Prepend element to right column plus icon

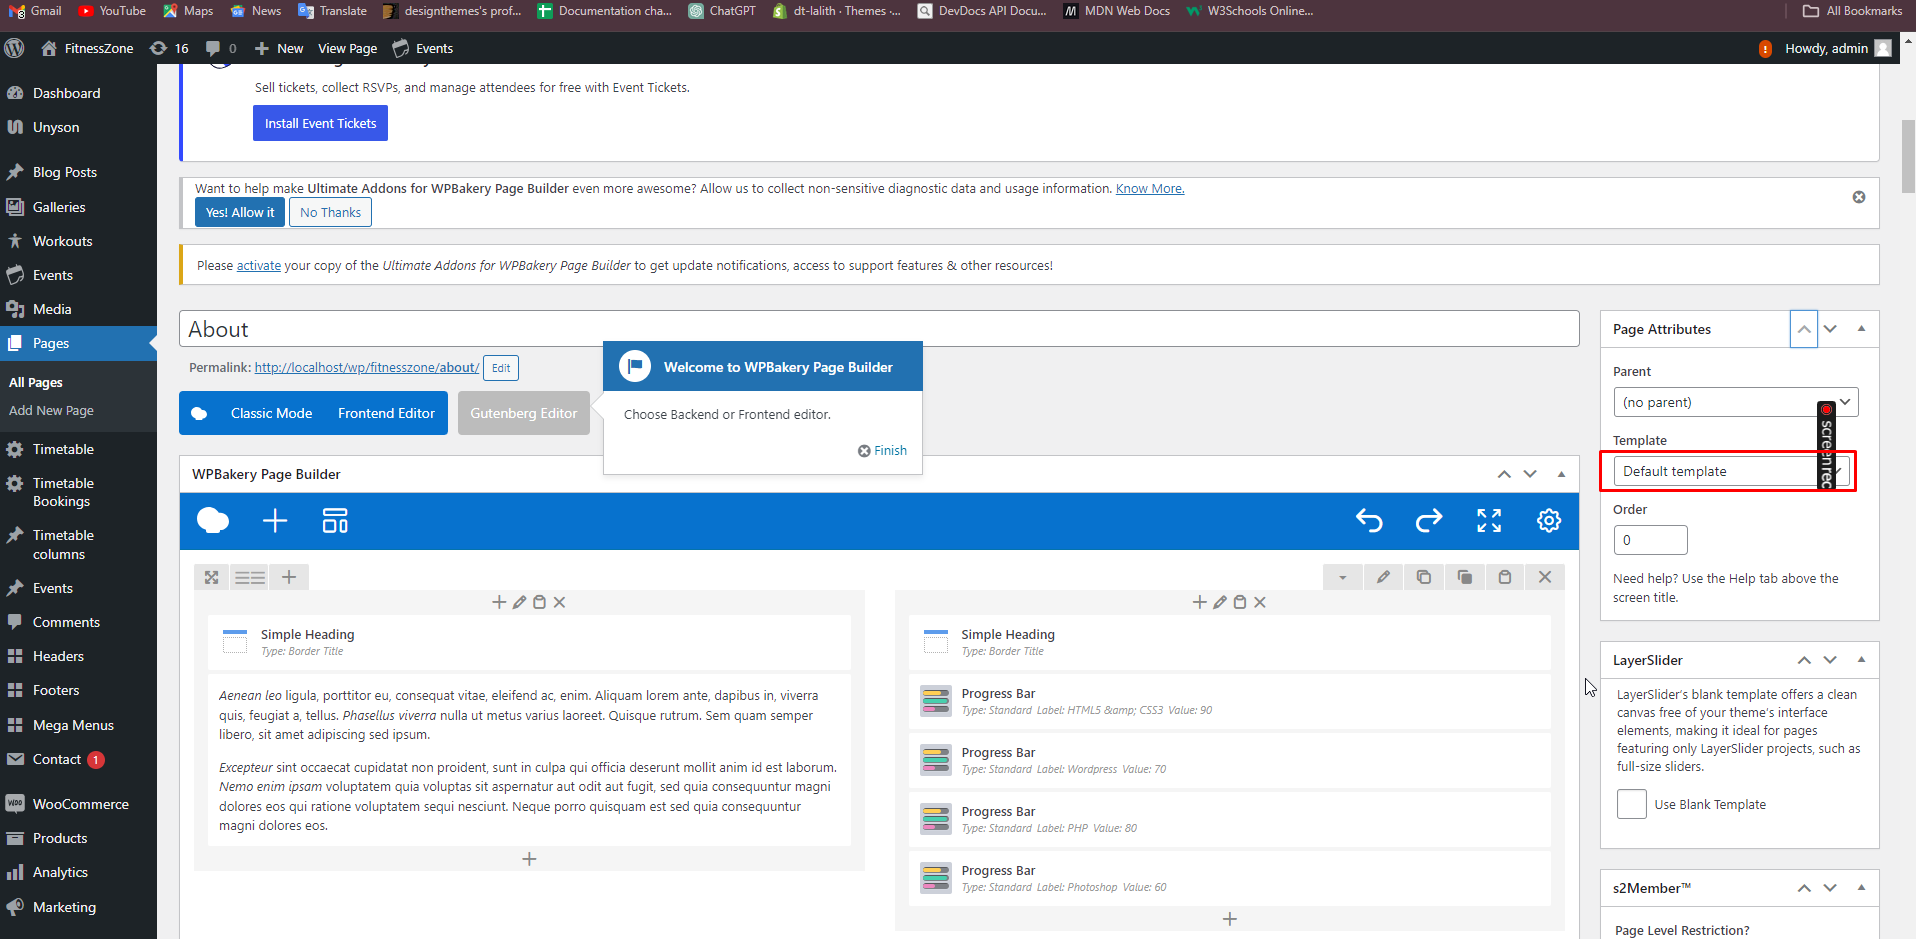1200,602
